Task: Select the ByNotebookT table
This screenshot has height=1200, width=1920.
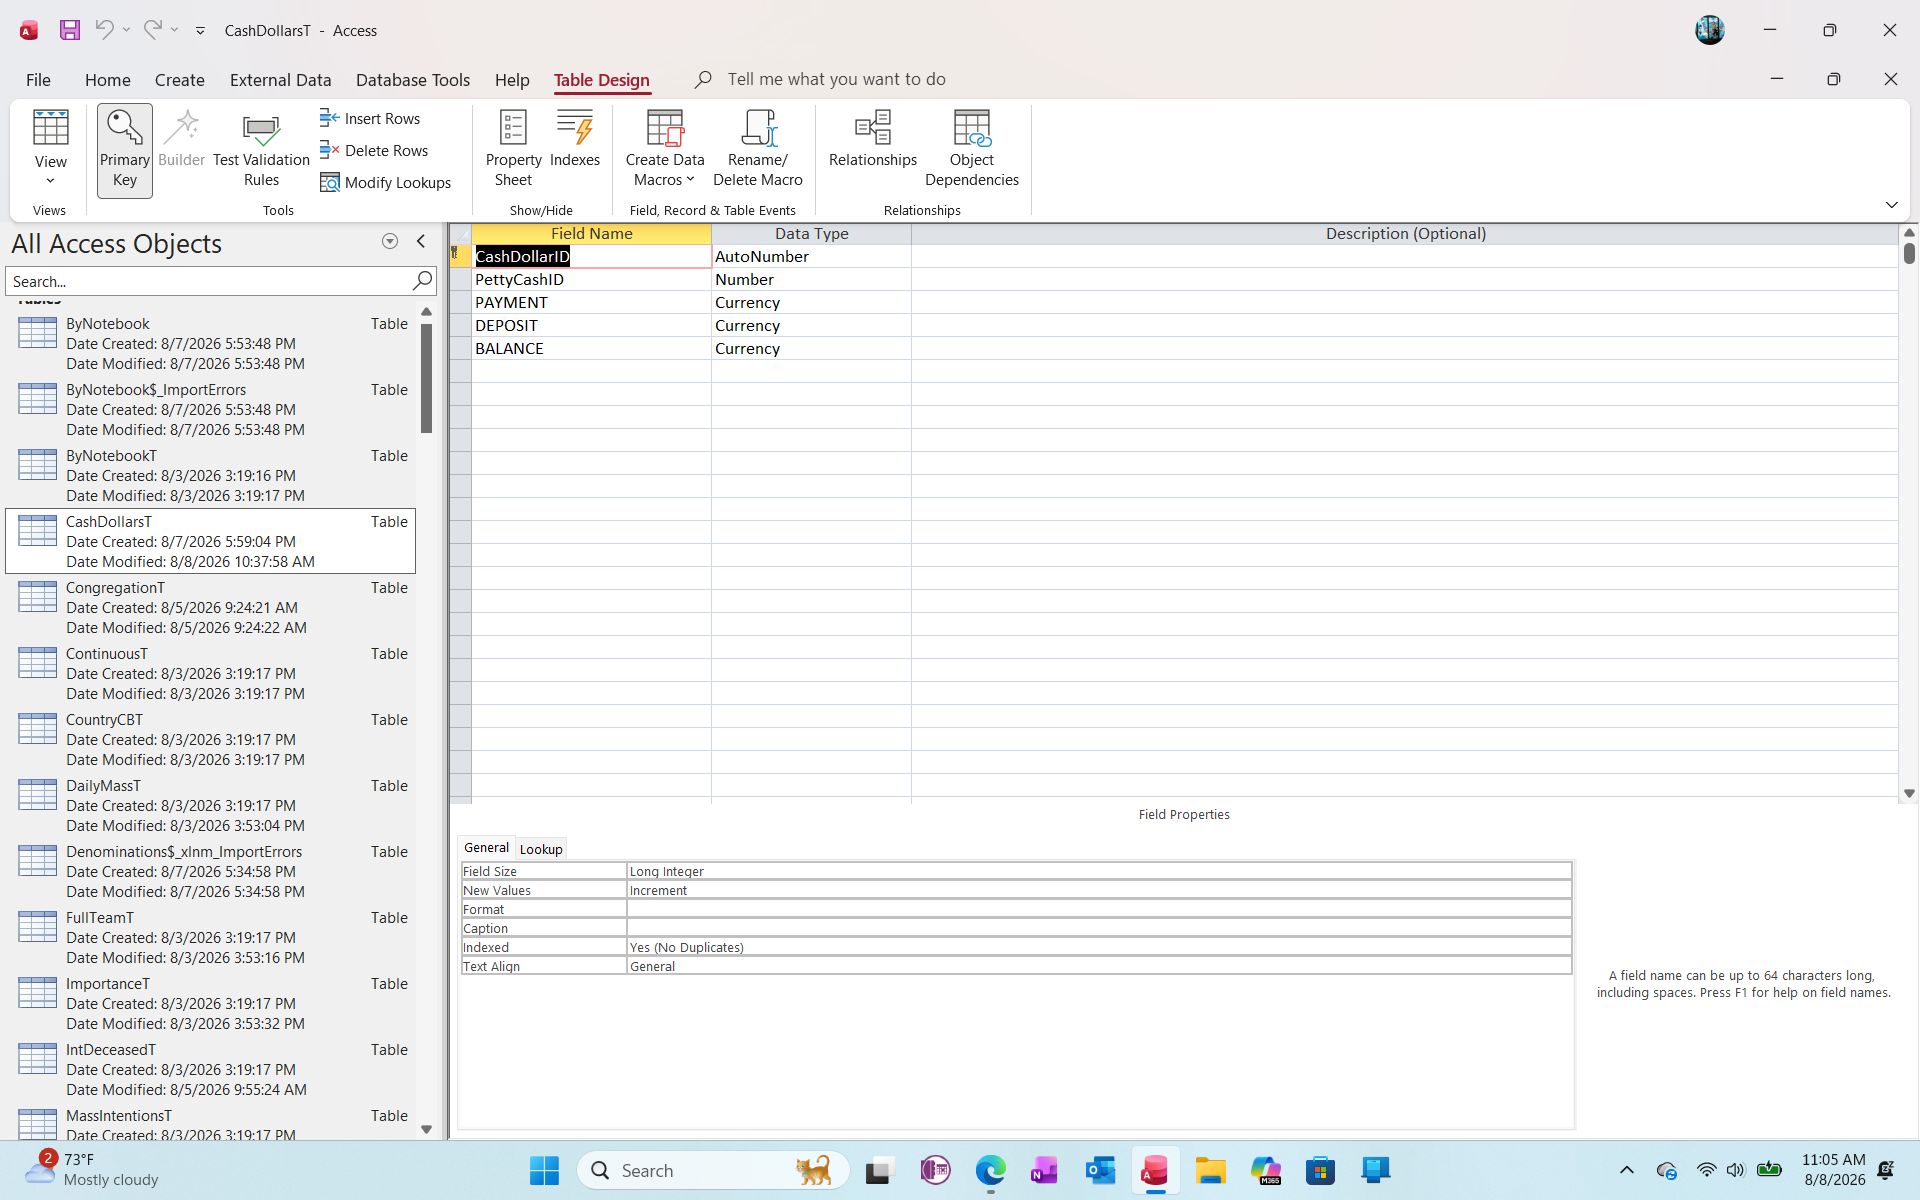Action: tap(211, 476)
